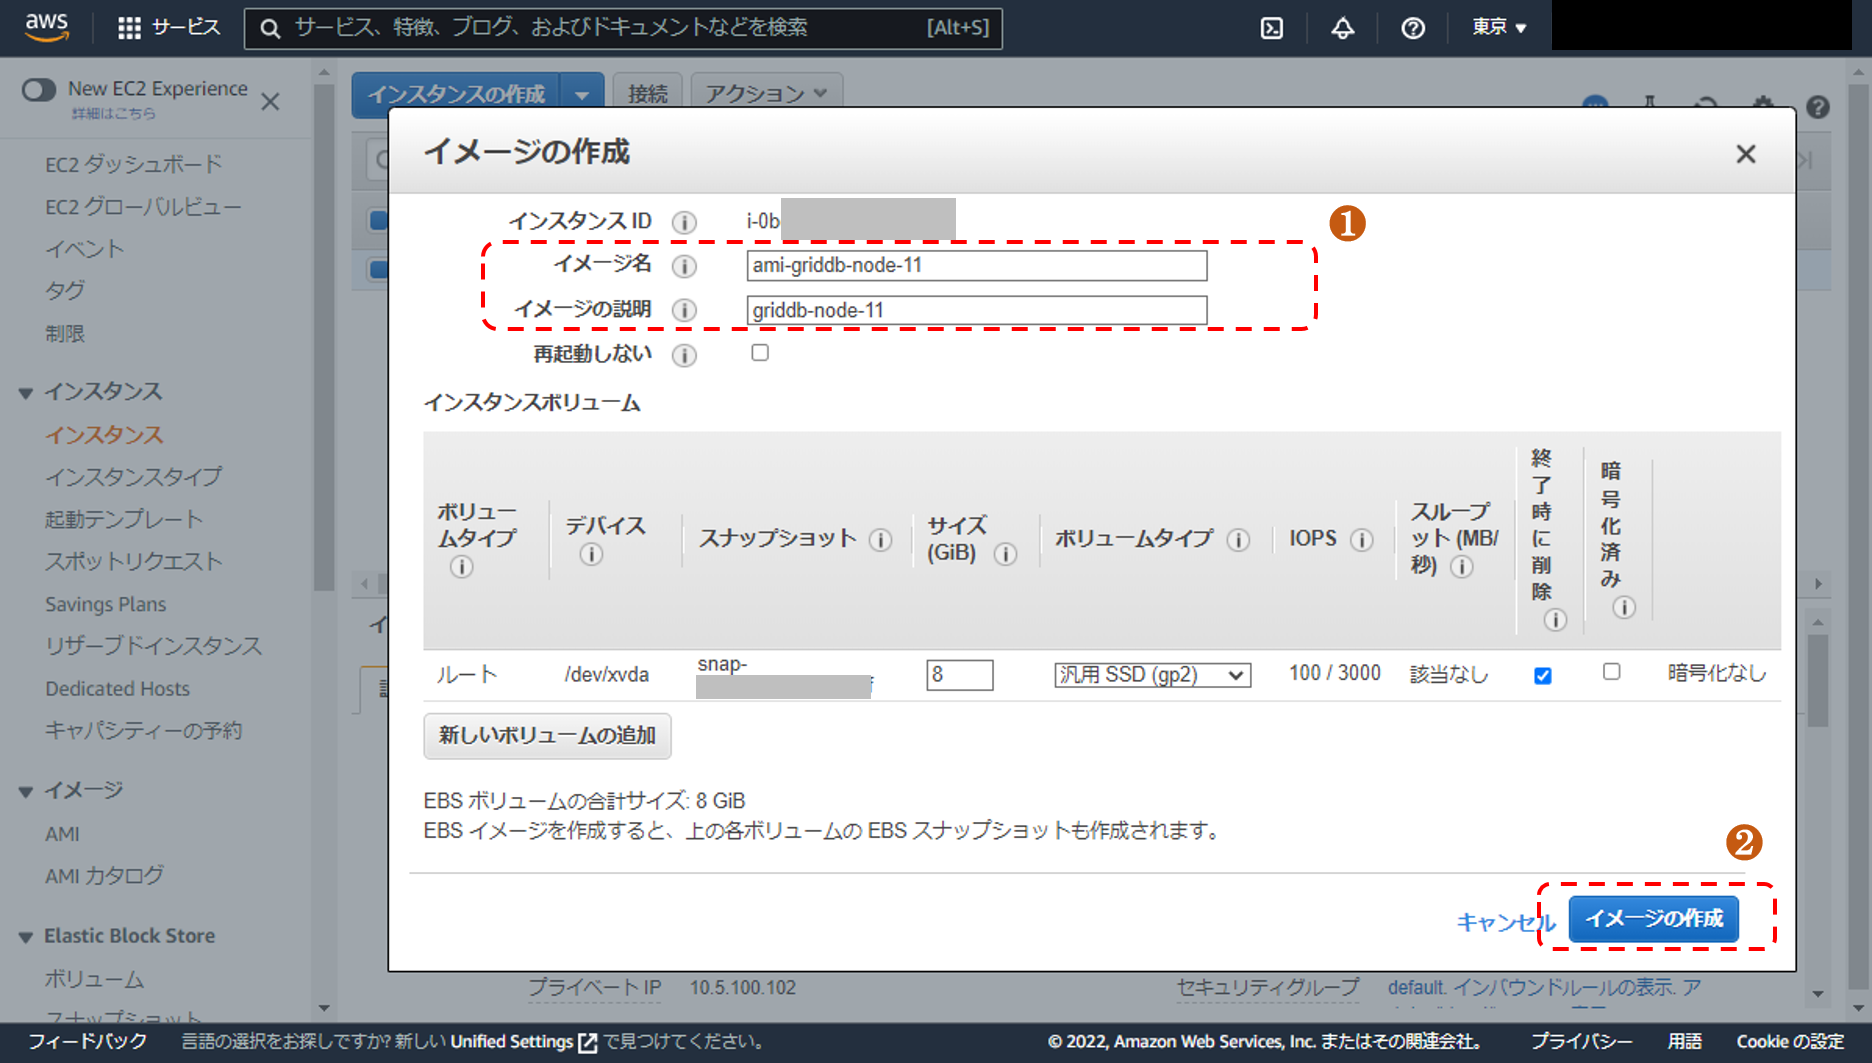Uncheck the 終了時に削除 checkbox
1872x1063 pixels.
(1542, 676)
